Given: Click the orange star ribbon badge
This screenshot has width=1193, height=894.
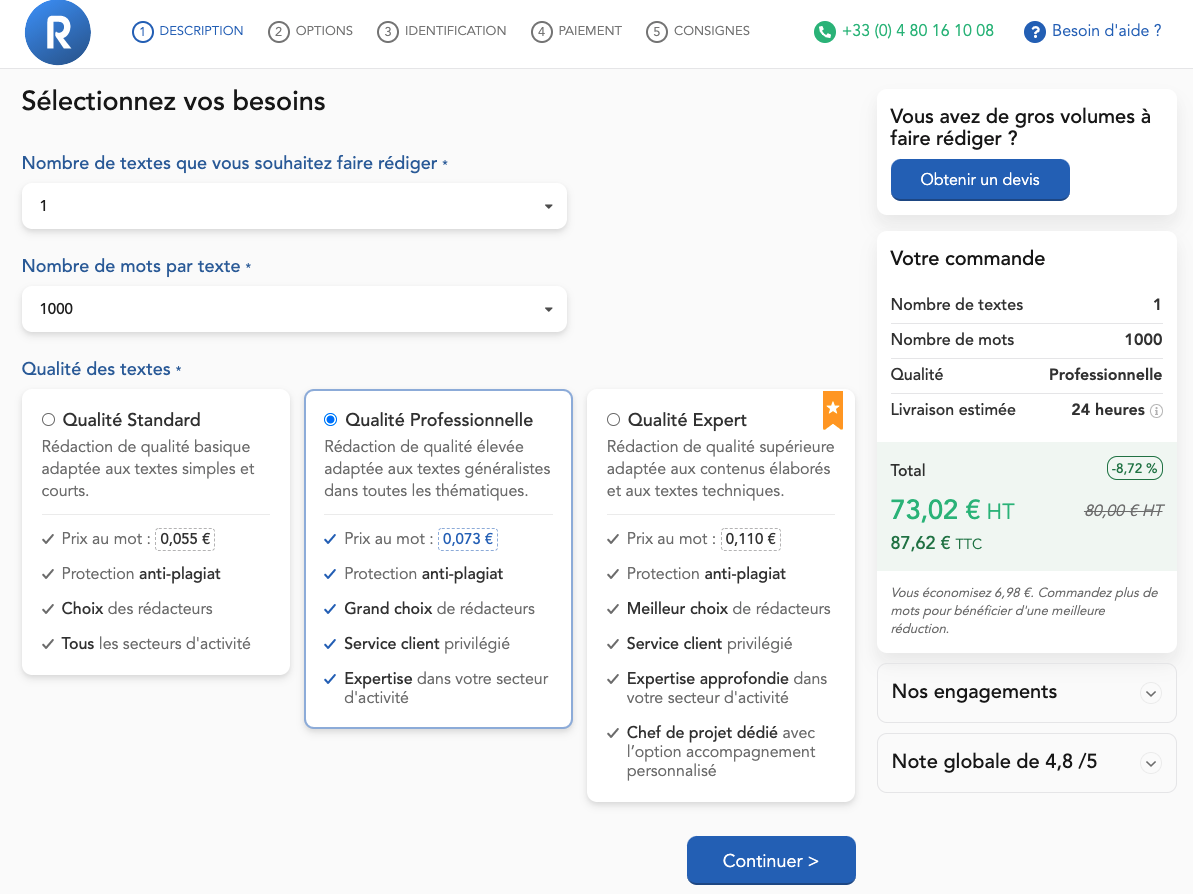Looking at the screenshot, I should pos(832,410).
